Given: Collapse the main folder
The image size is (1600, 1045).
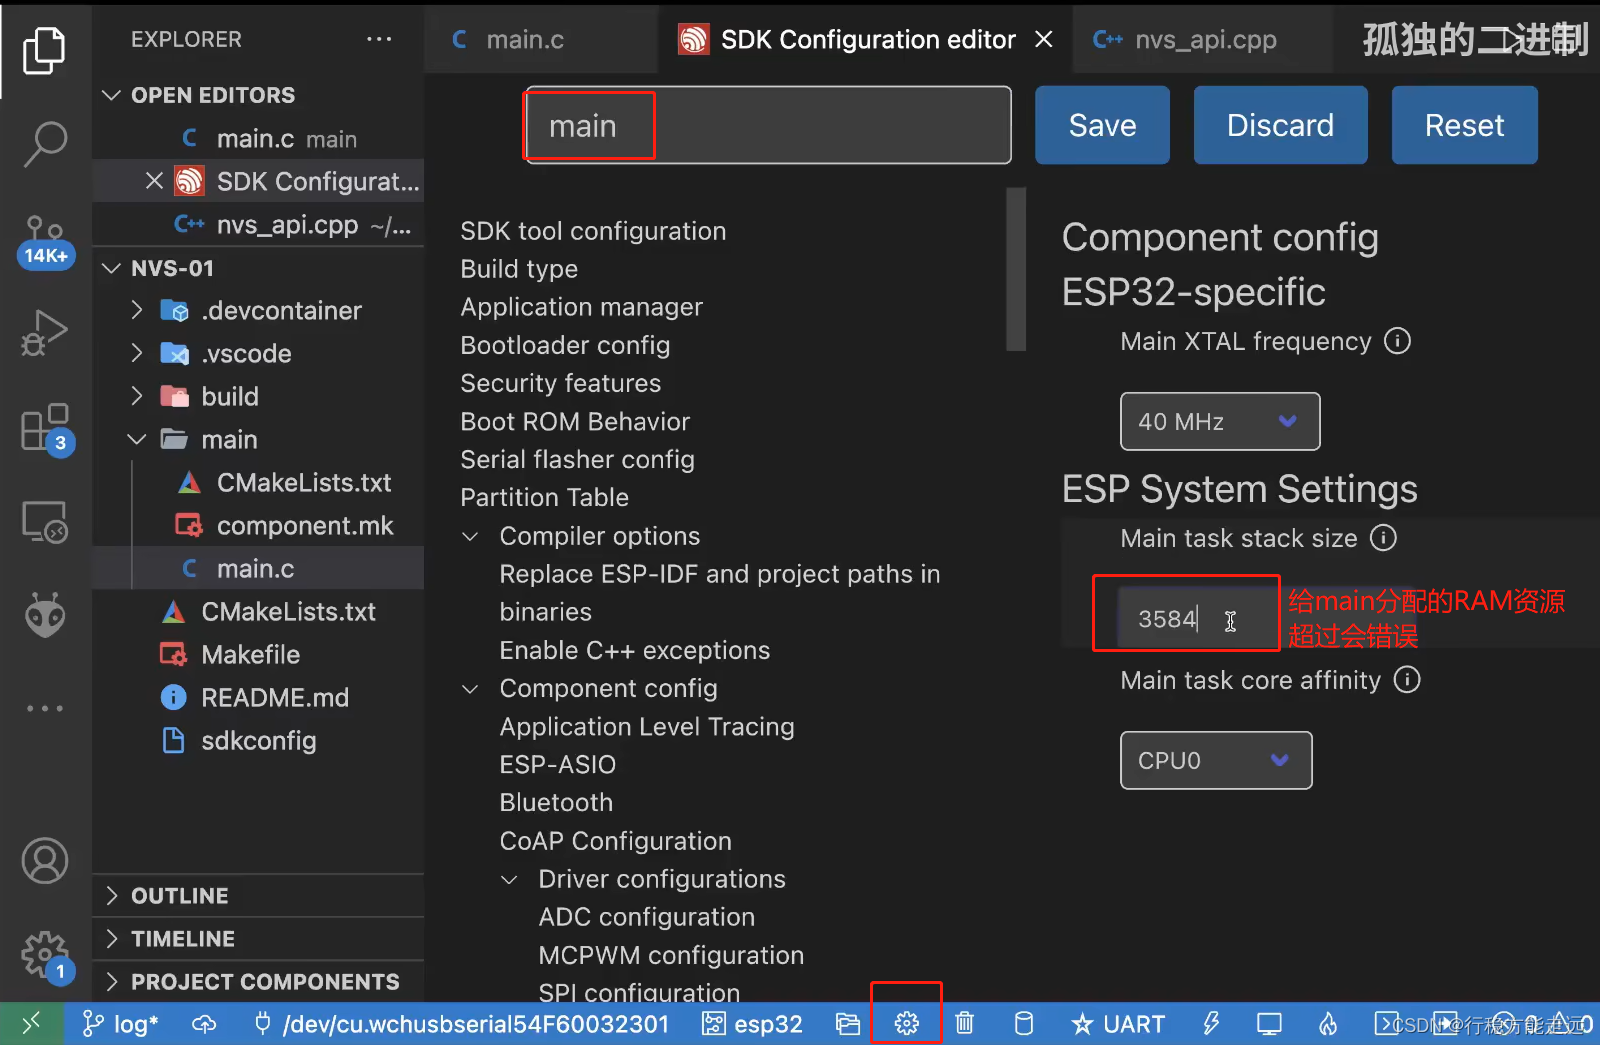Looking at the screenshot, I should (x=137, y=439).
